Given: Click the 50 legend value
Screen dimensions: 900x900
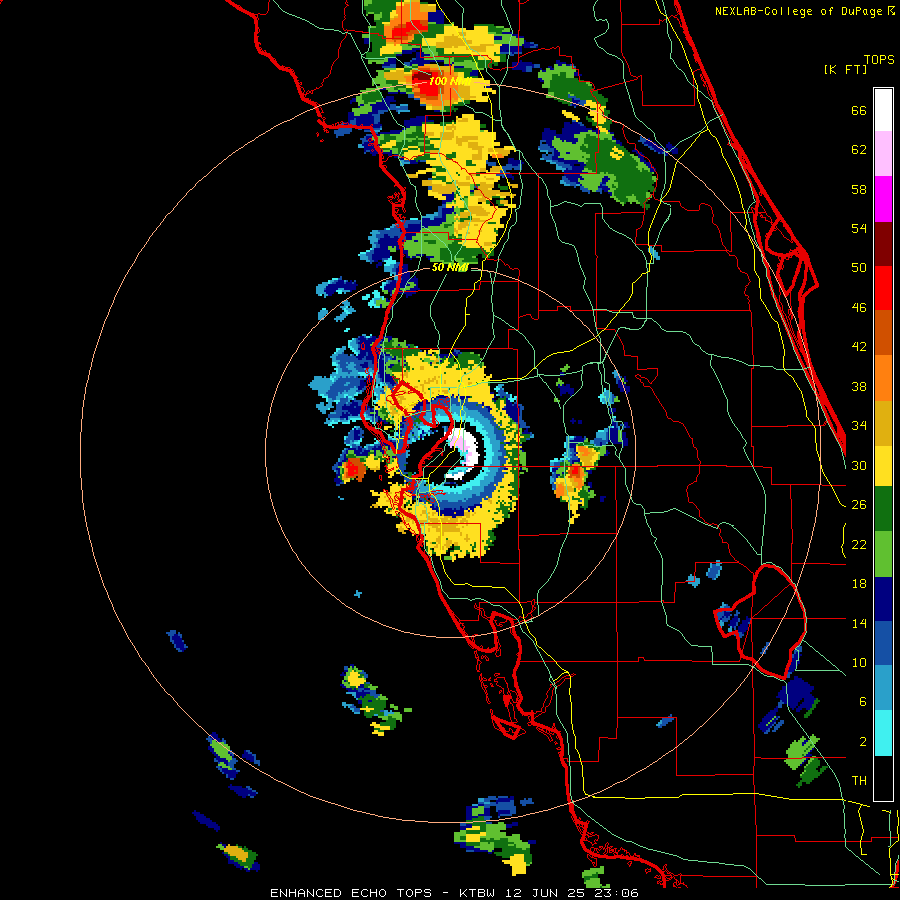Looking at the screenshot, I should [x=859, y=268].
